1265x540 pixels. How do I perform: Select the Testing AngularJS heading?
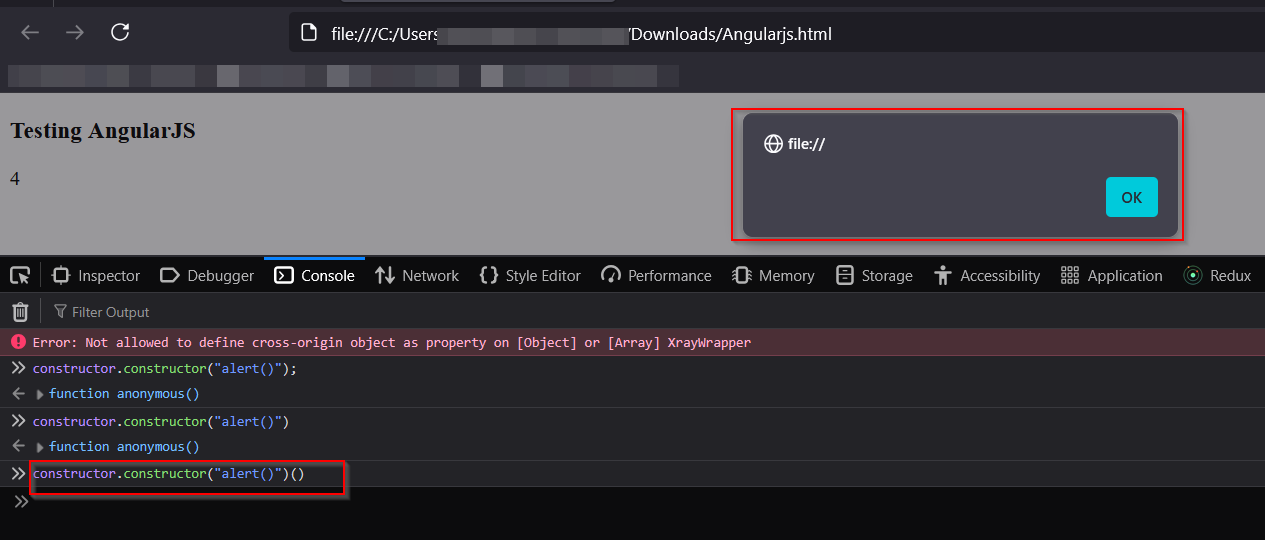[103, 131]
